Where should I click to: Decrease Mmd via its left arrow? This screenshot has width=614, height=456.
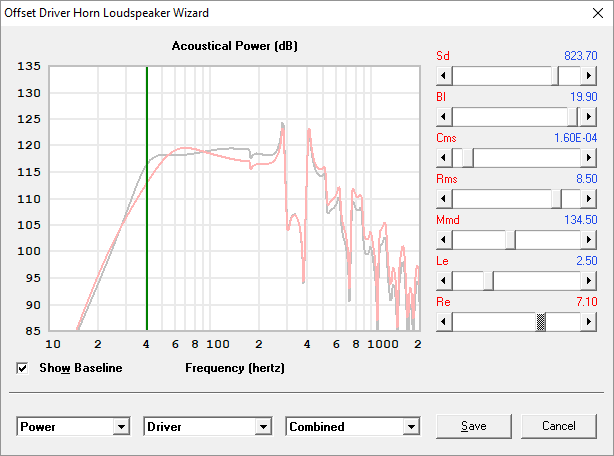pos(444,240)
